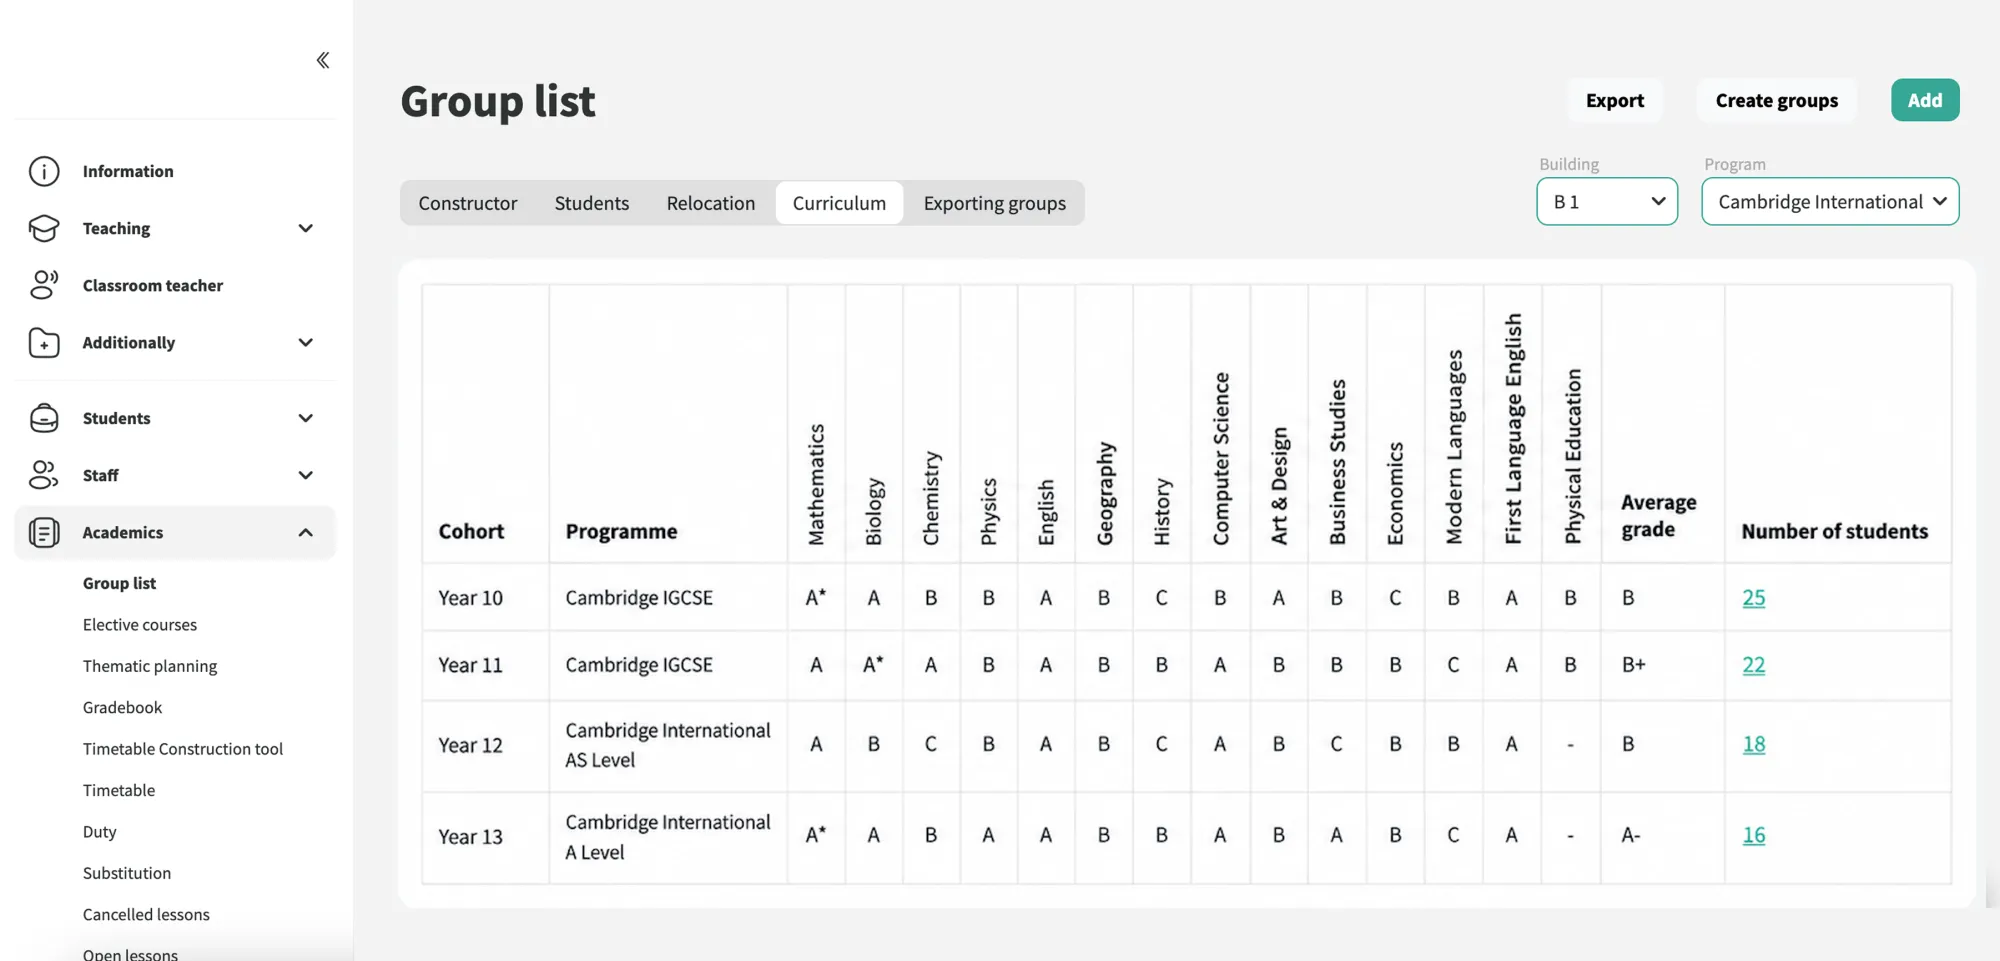Screen dimensions: 2000x961
Task: Click Year 11 Biology grade A*
Action: 873,665
